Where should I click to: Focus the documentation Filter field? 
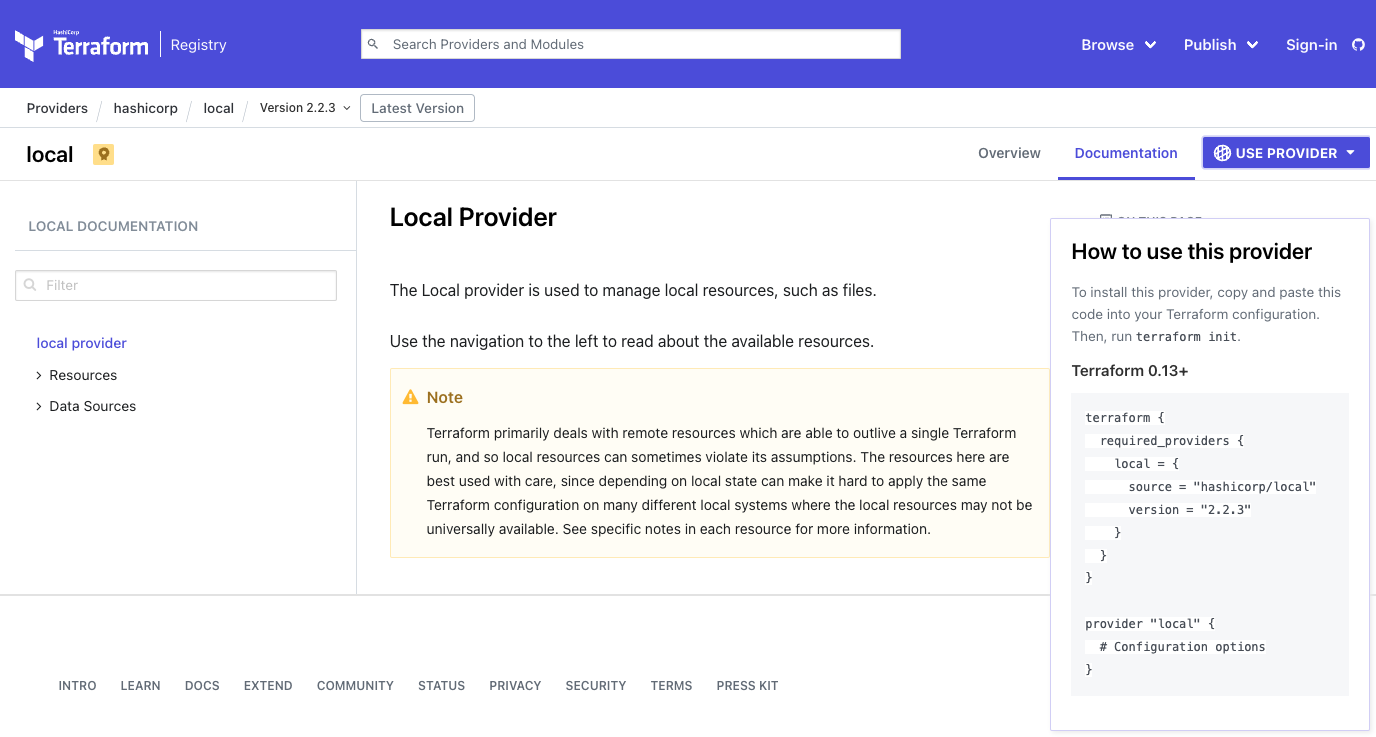point(176,285)
